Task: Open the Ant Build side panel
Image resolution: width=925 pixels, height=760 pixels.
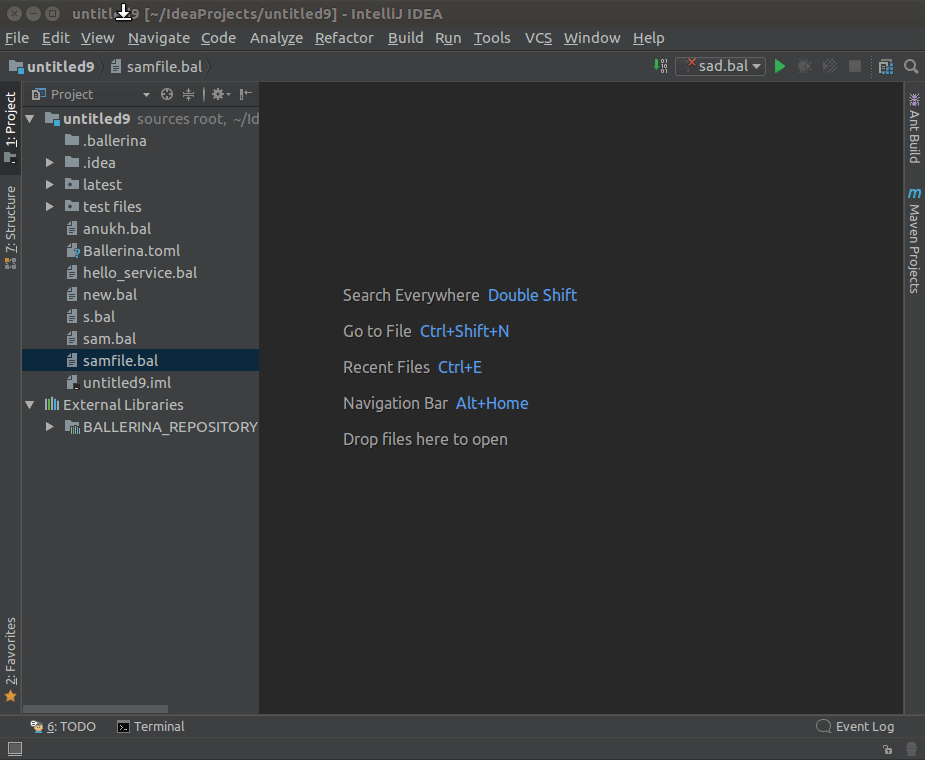Action: [914, 128]
